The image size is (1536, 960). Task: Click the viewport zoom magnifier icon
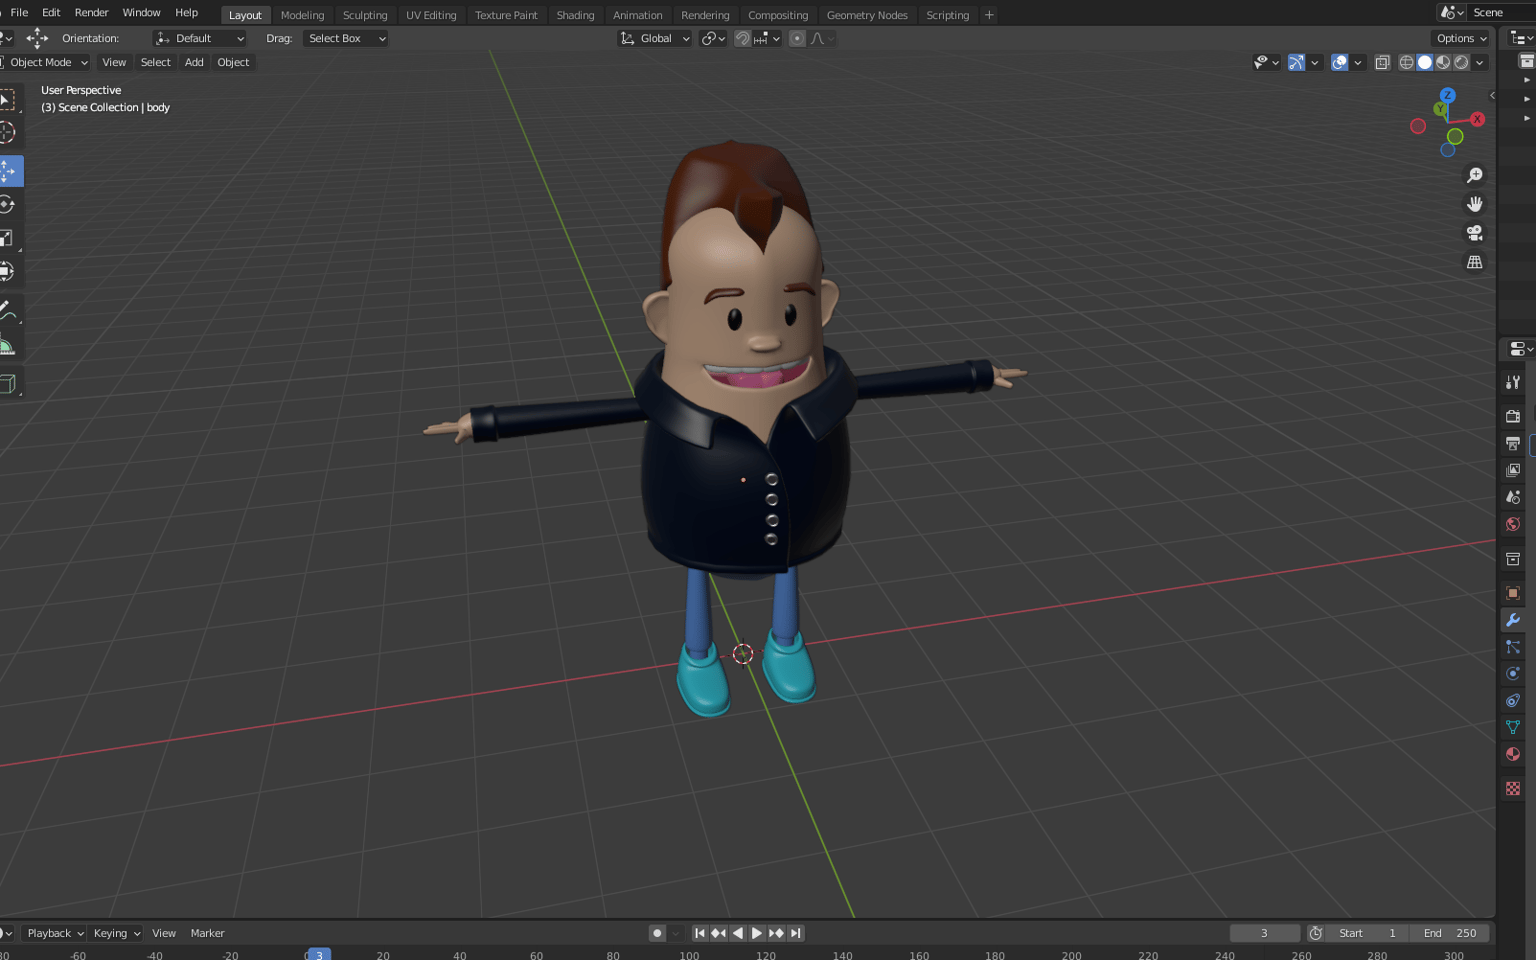click(1474, 175)
